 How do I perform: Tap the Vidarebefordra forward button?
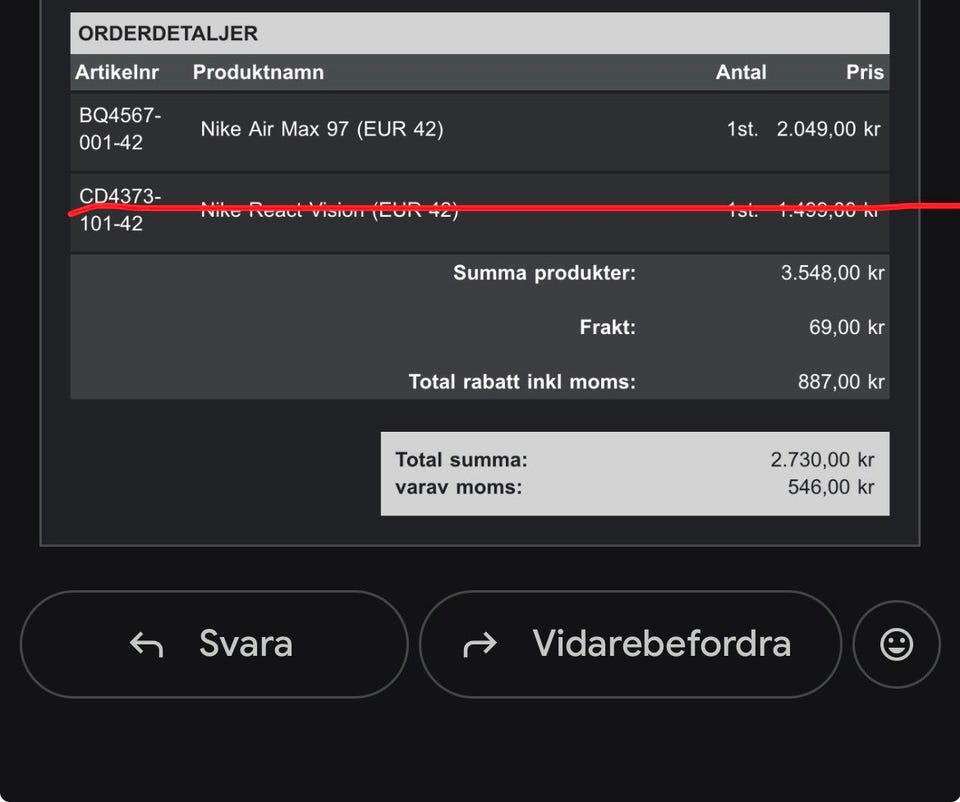pos(631,644)
